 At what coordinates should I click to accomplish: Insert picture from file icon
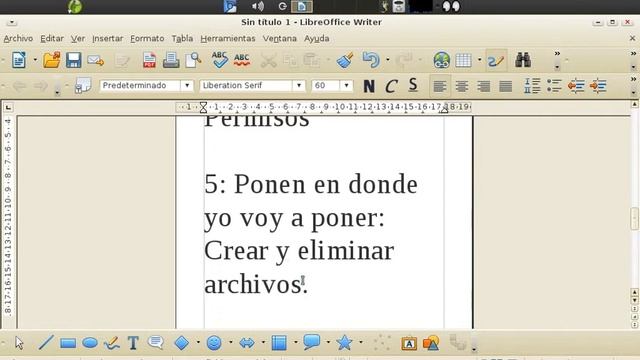[431, 343]
